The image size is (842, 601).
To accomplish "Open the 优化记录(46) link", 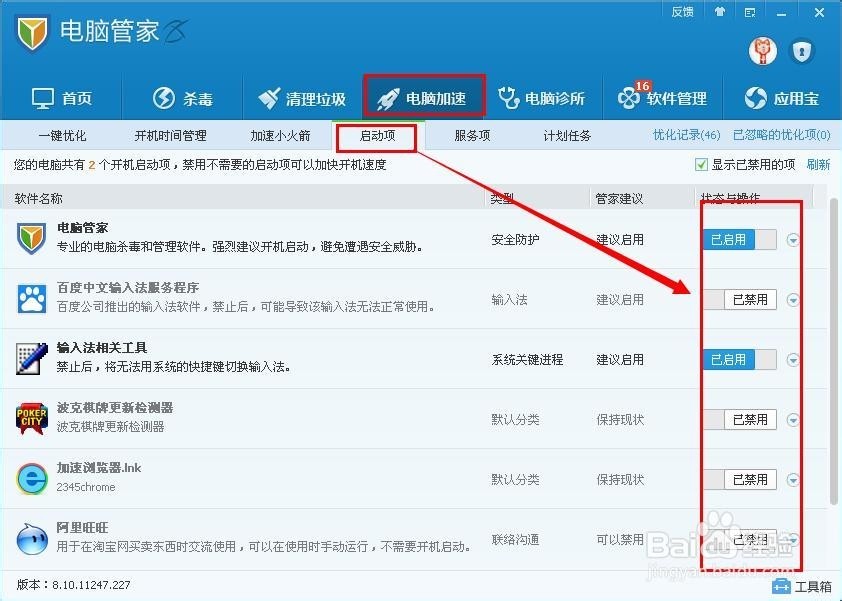I will click(x=686, y=135).
